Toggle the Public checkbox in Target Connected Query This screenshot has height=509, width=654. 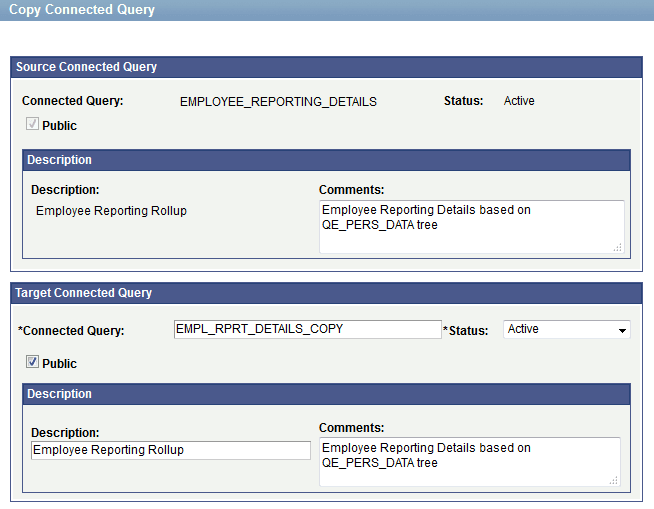[32, 361]
